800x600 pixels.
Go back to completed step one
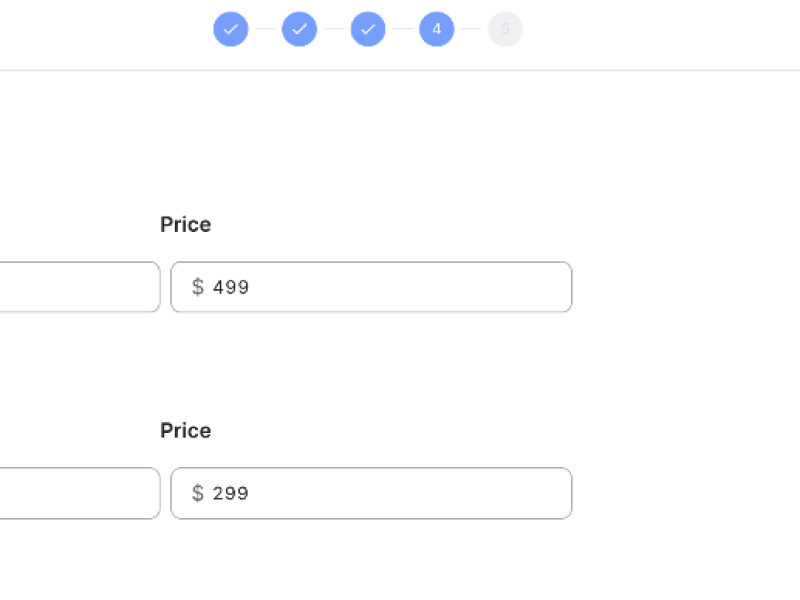point(231,29)
